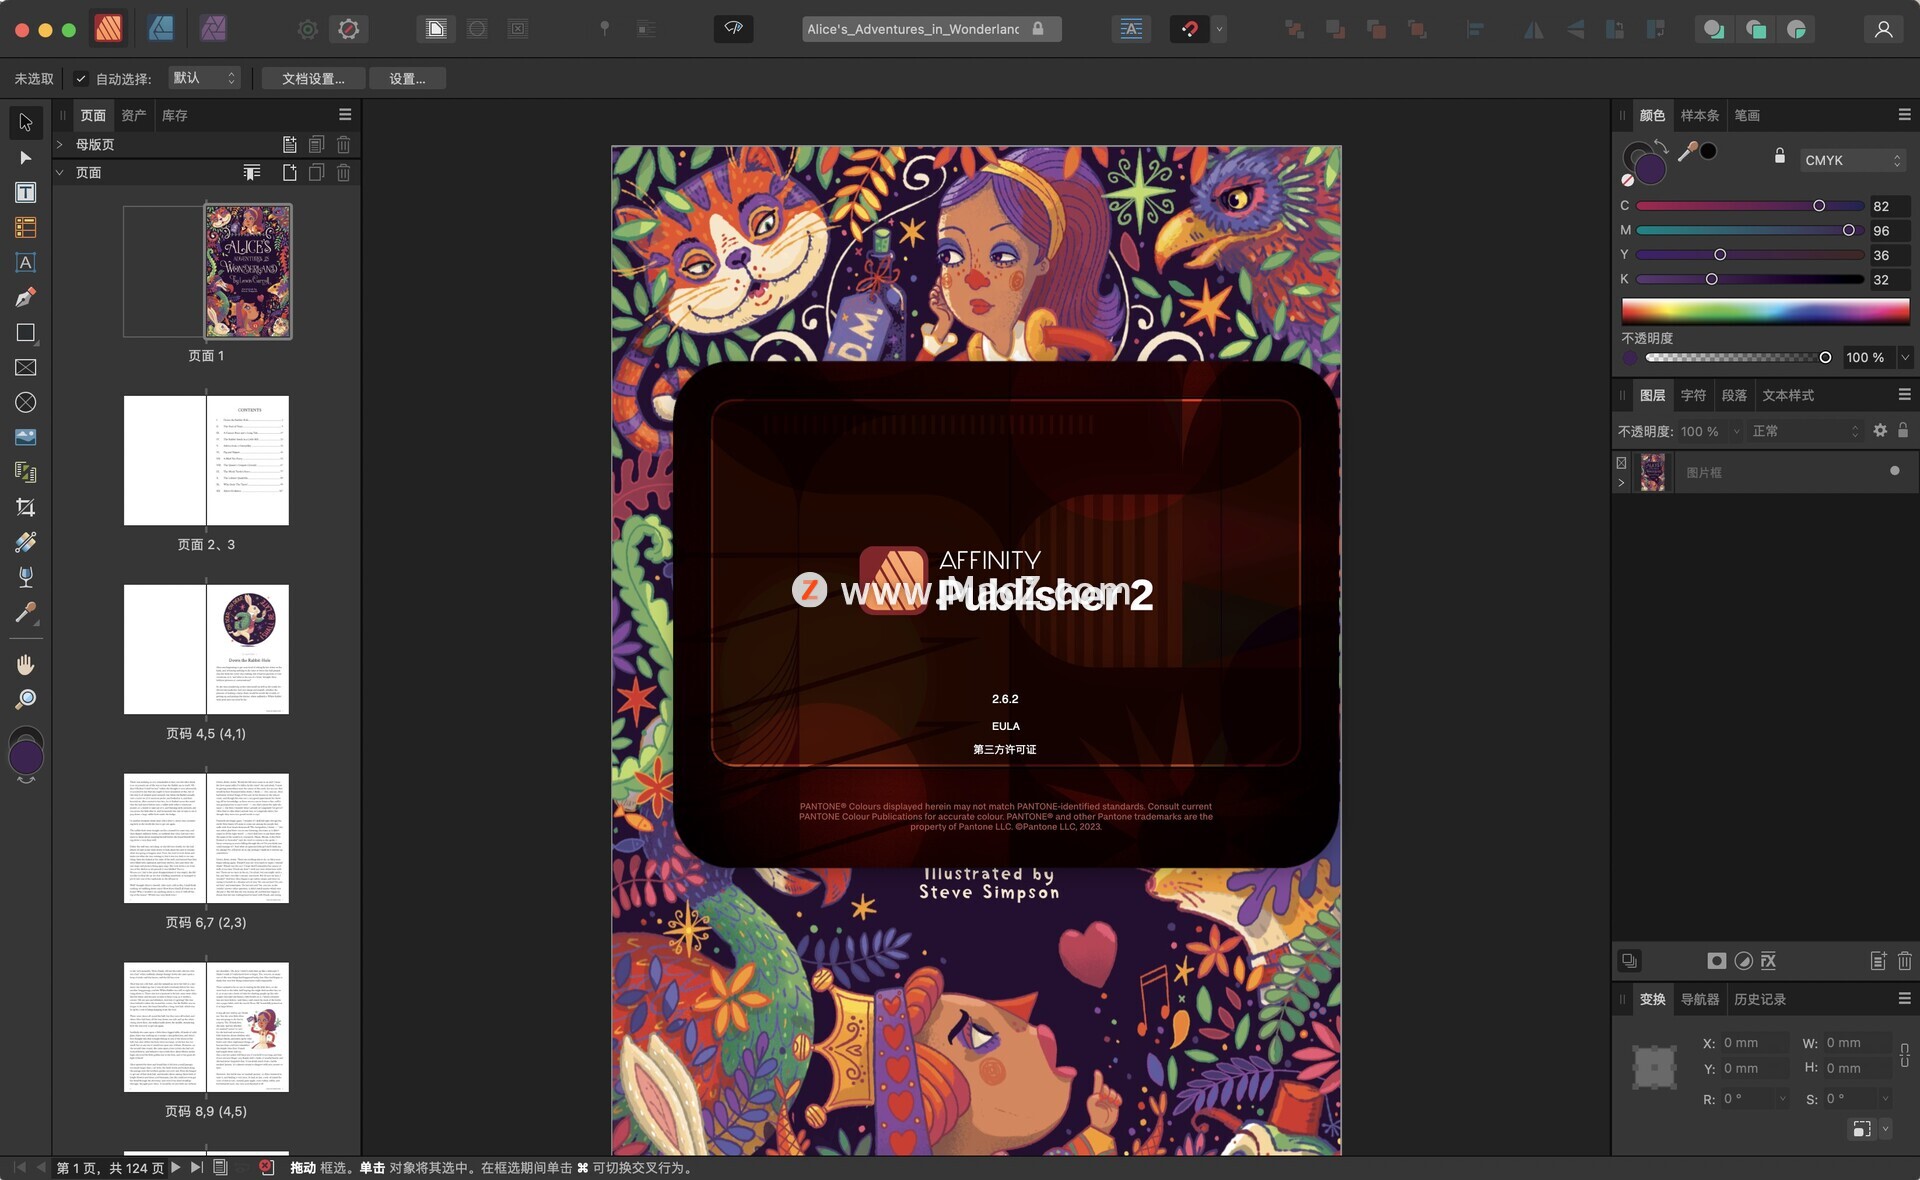Set fill to none swatch

pos(1627,180)
